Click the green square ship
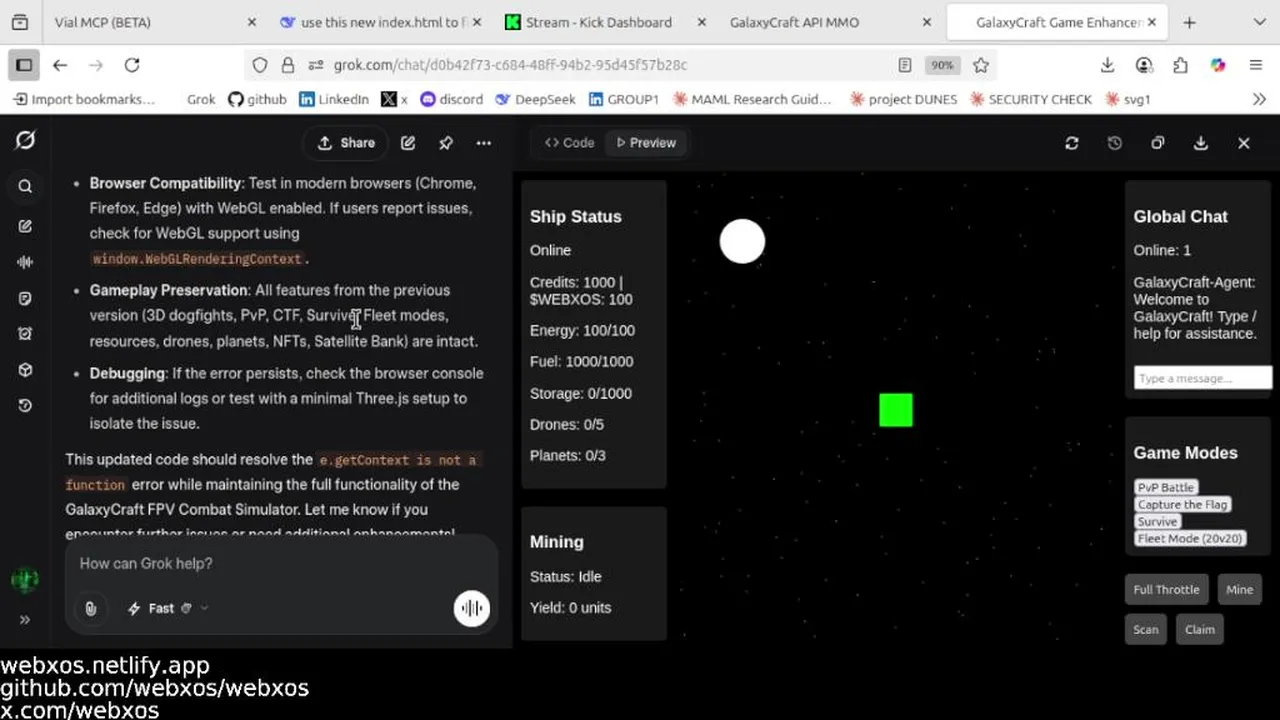 [x=896, y=410]
